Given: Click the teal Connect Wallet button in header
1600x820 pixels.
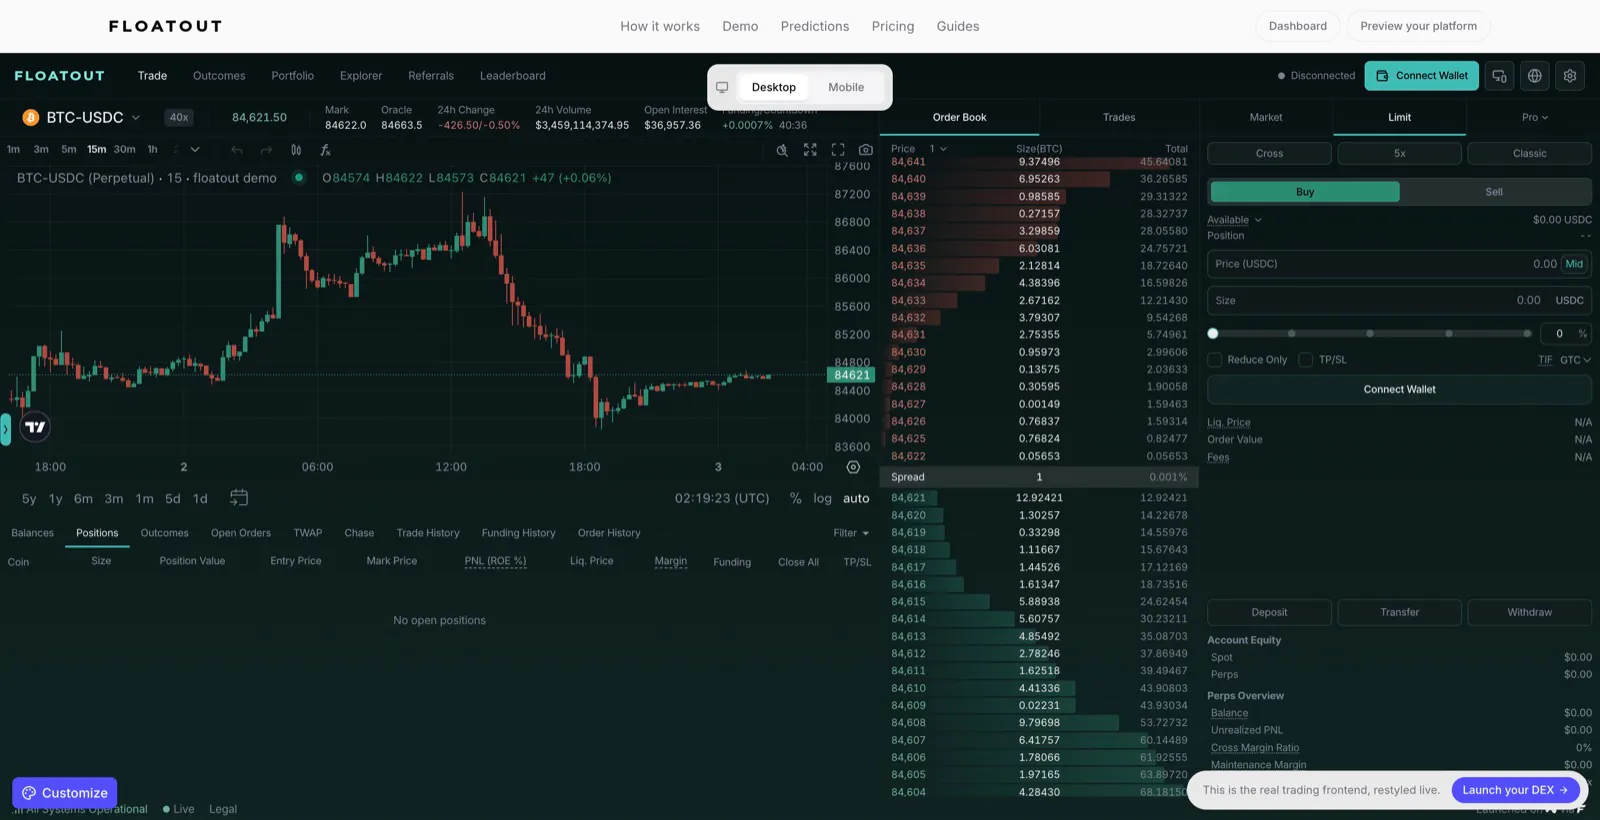Looking at the screenshot, I should click(1422, 76).
